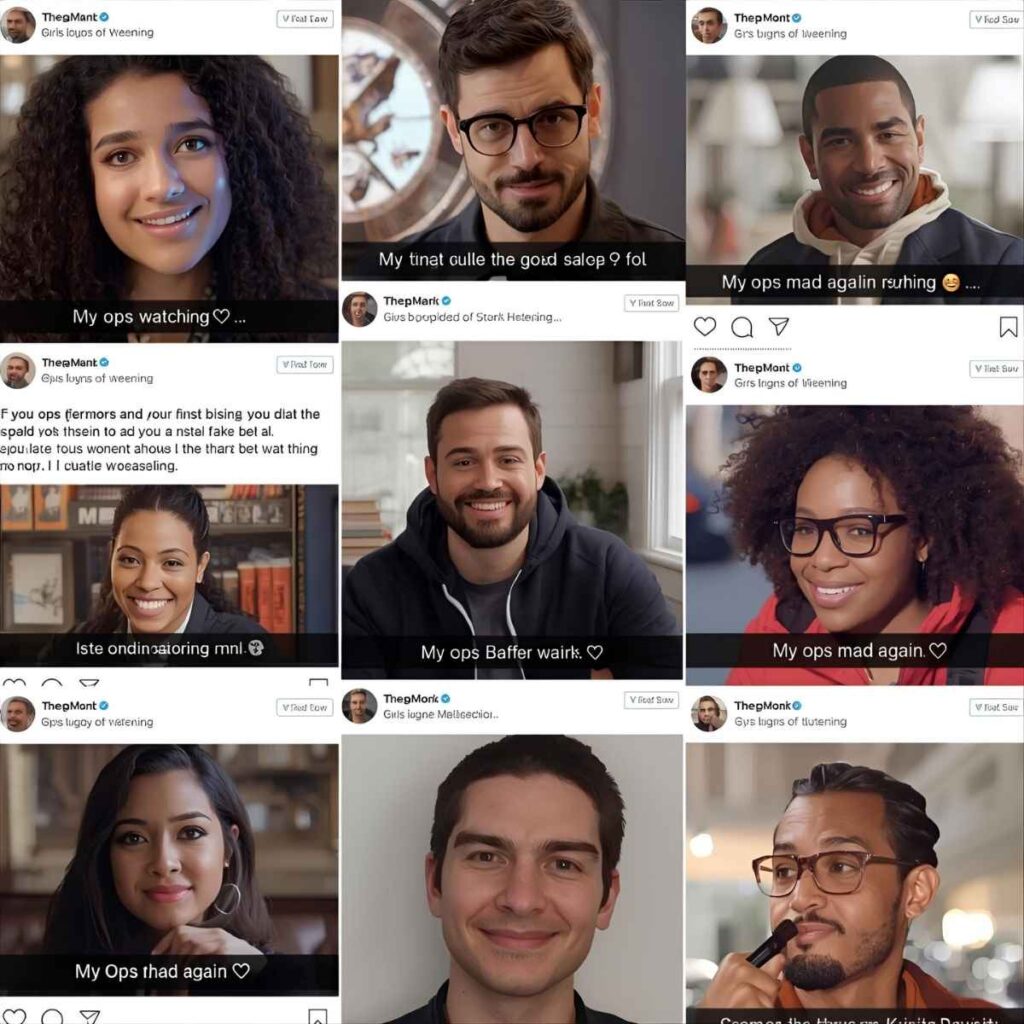Expand the follow dropdown on the "My ops mad again" curly-hair post
Screen dimensions: 1024x1024
point(997,369)
